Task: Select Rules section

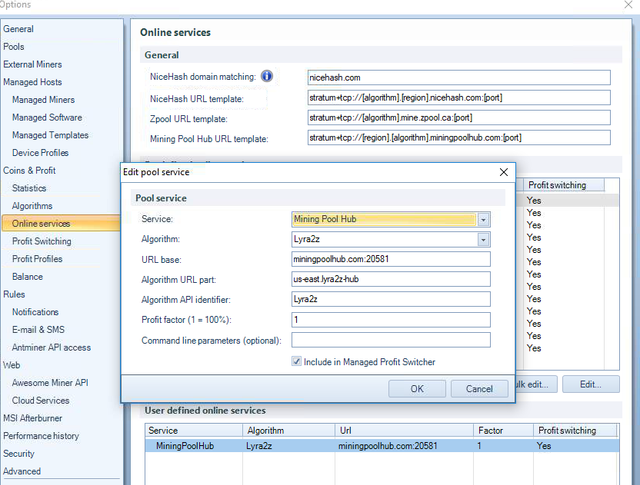Action: tap(14, 294)
